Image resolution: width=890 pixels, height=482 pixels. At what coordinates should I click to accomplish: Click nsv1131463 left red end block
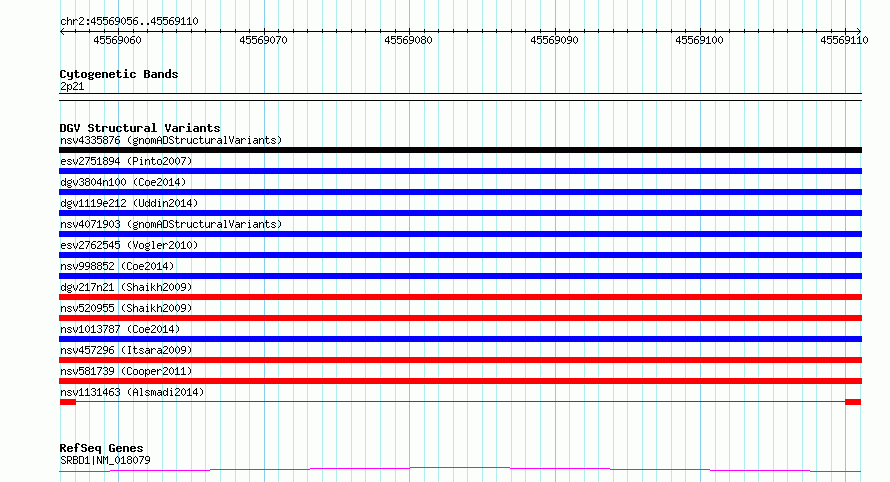pyautogui.click(x=68, y=402)
